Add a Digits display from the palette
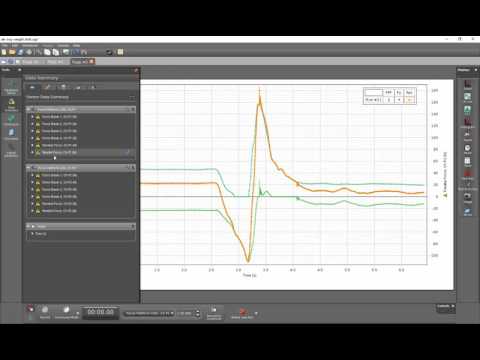This screenshot has width=480, height=360. pyautogui.click(x=468, y=135)
